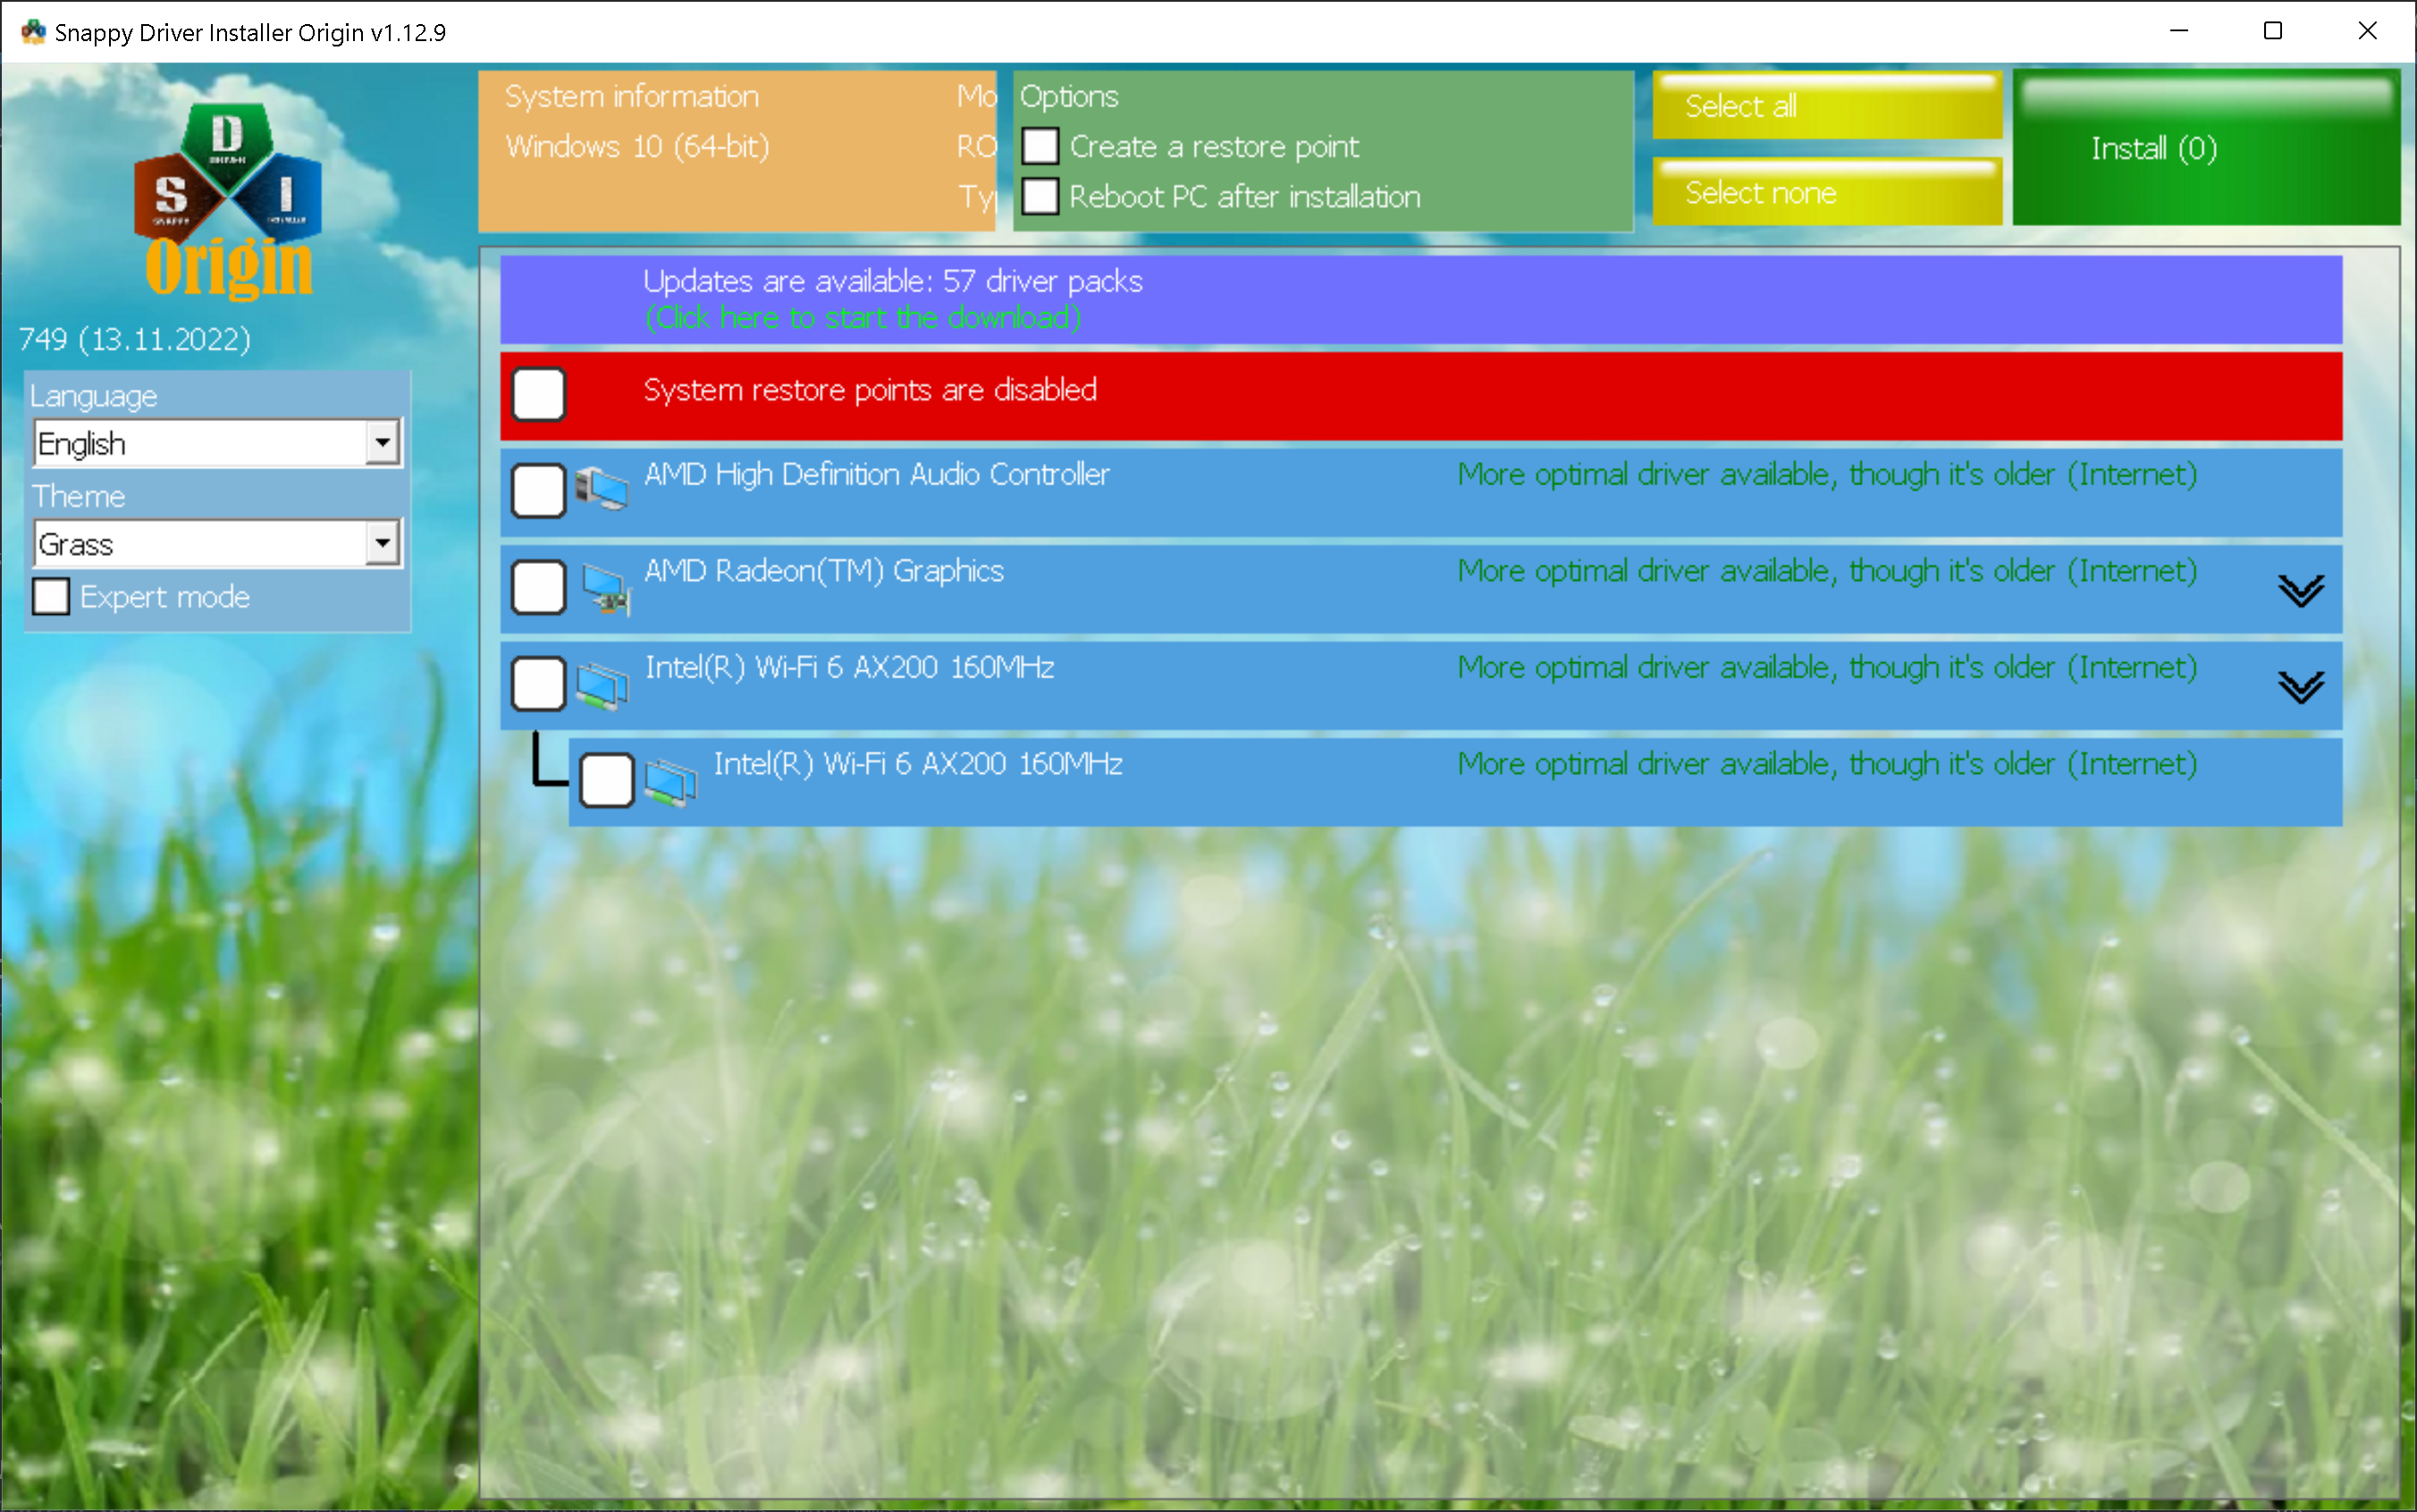Collapse the Intel Wi-Fi 6 AX200 driver list
This screenshot has width=2417, height=1512.
2300,687
